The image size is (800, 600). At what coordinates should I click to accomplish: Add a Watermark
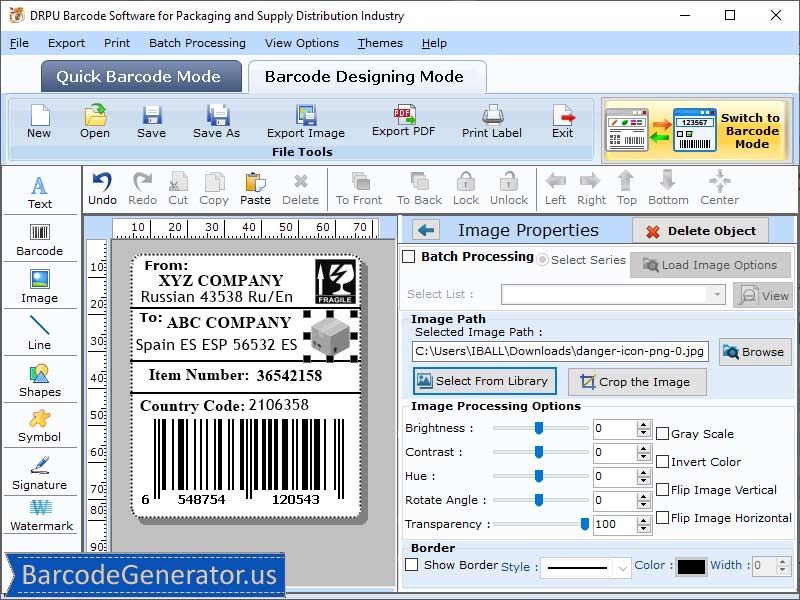coord(40,517)
